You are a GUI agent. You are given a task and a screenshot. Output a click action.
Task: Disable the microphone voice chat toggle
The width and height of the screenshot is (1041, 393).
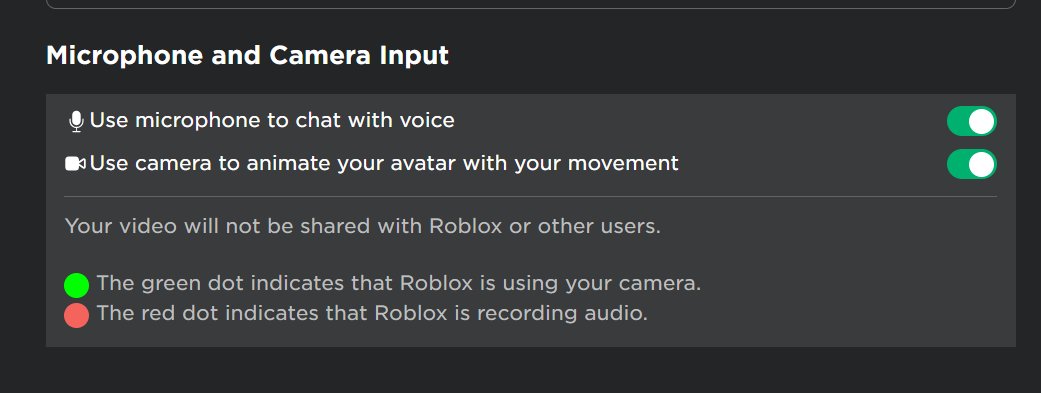pos(971,121)
